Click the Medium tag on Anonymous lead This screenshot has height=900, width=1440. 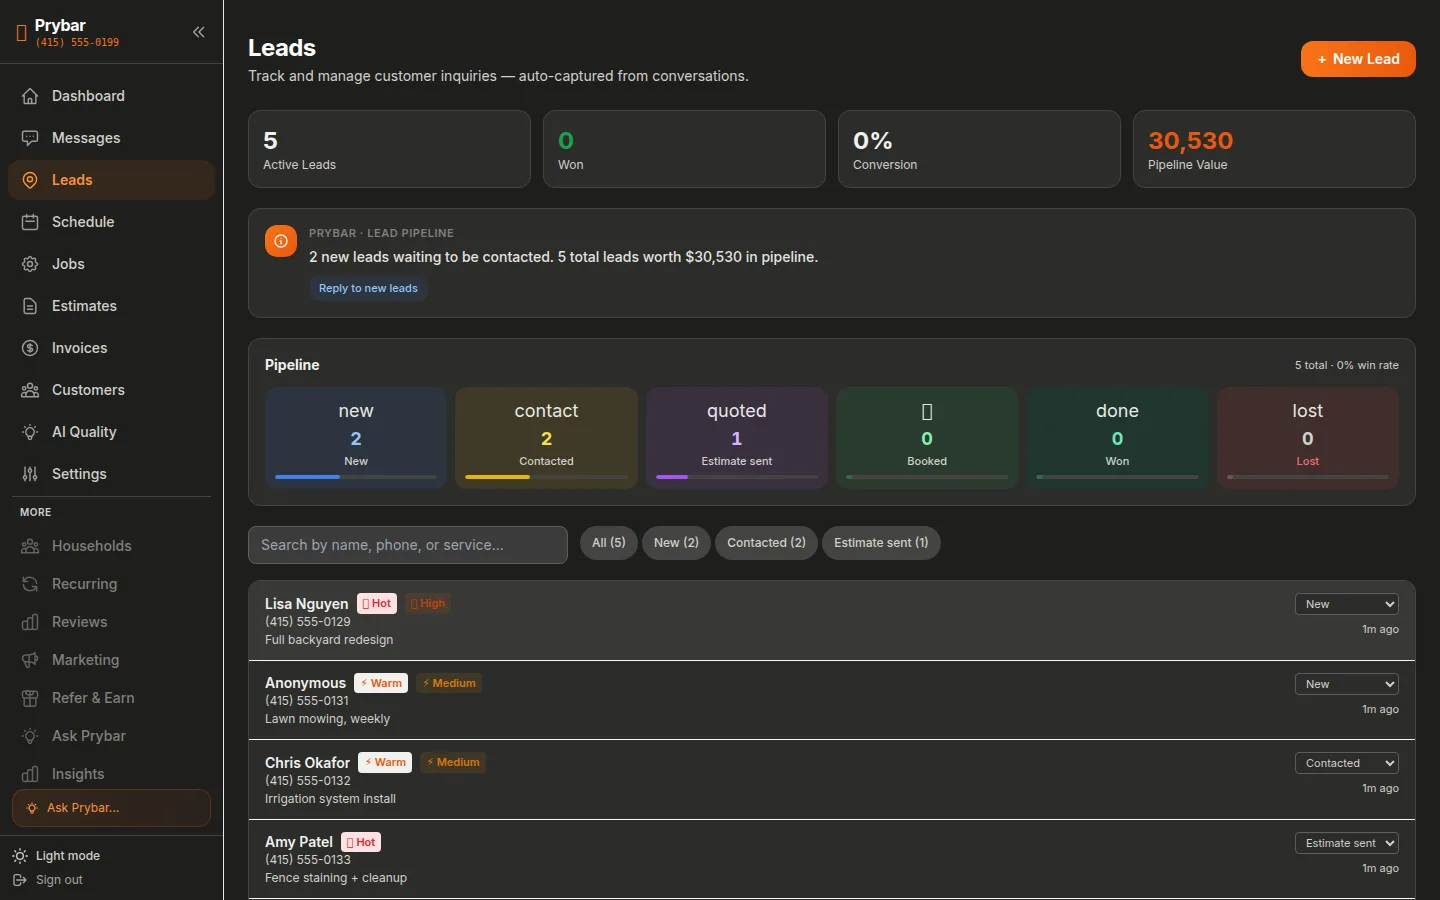pos(449,683)
